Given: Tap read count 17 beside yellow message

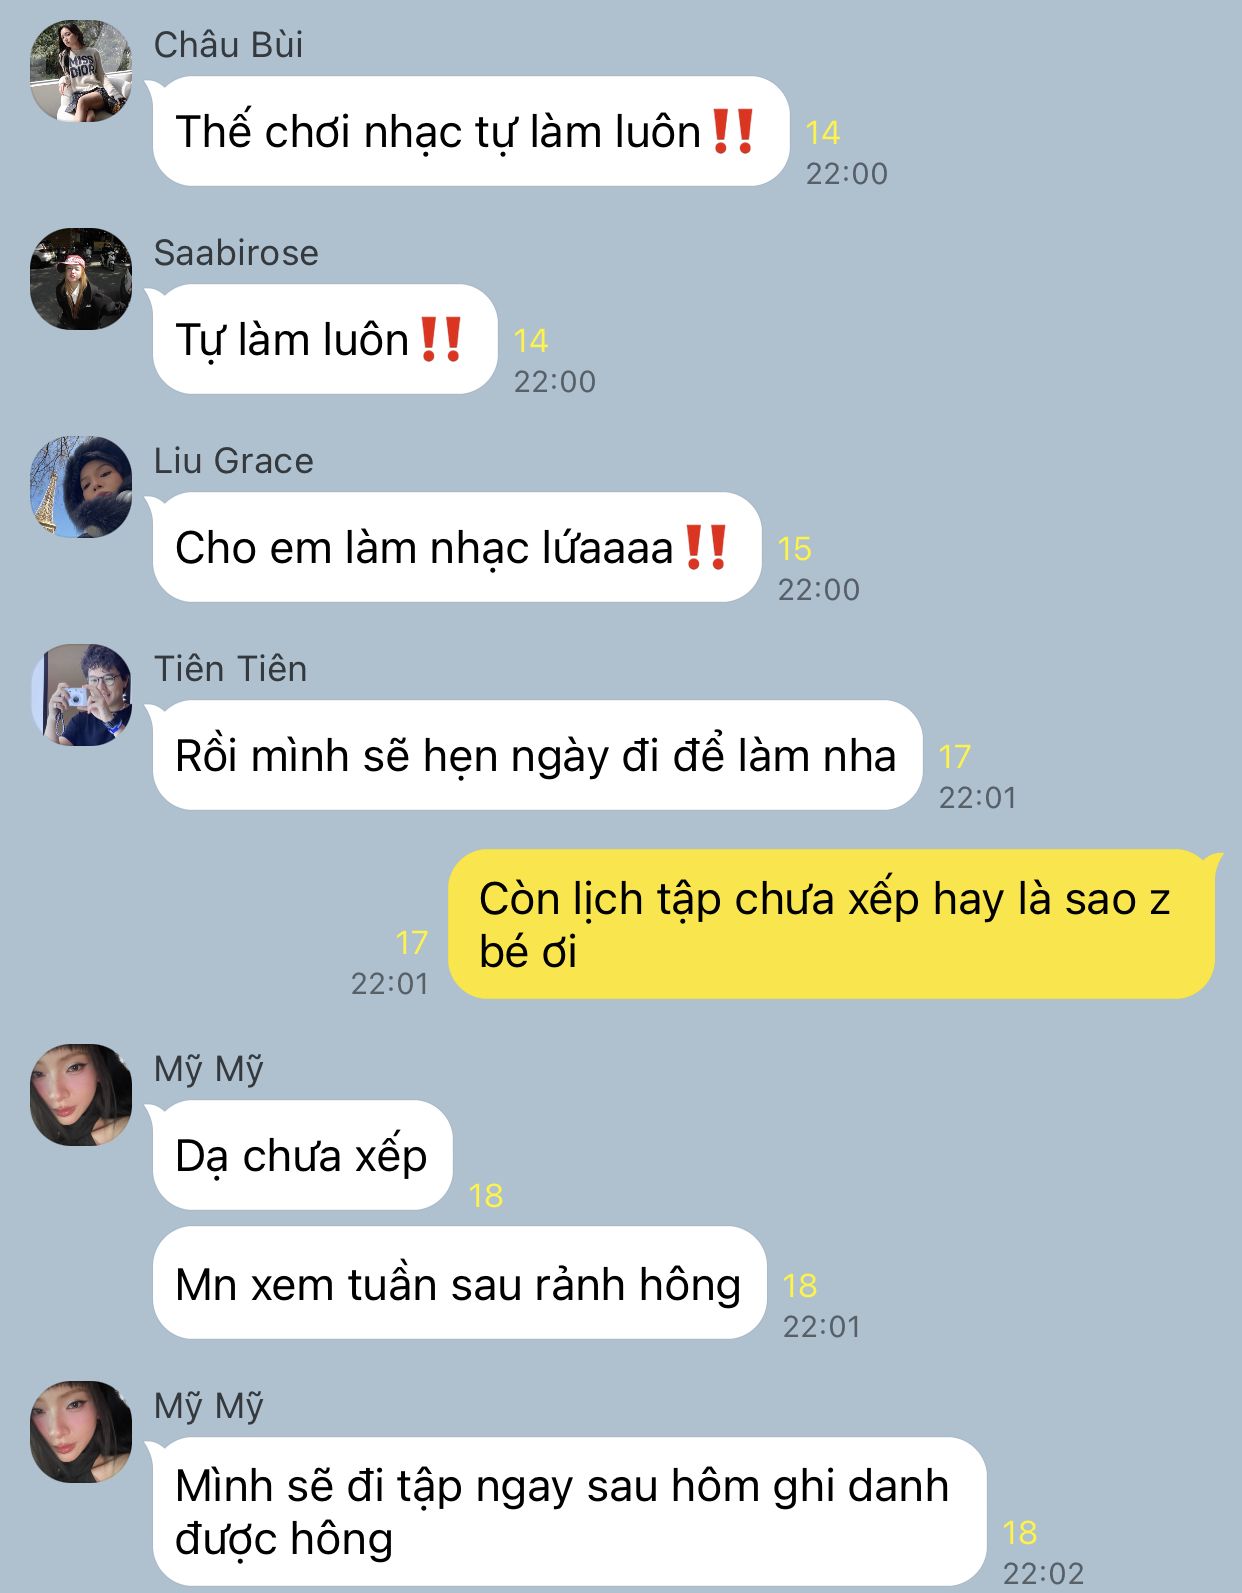Looking at the screenshot, I should tap(411, 942).
